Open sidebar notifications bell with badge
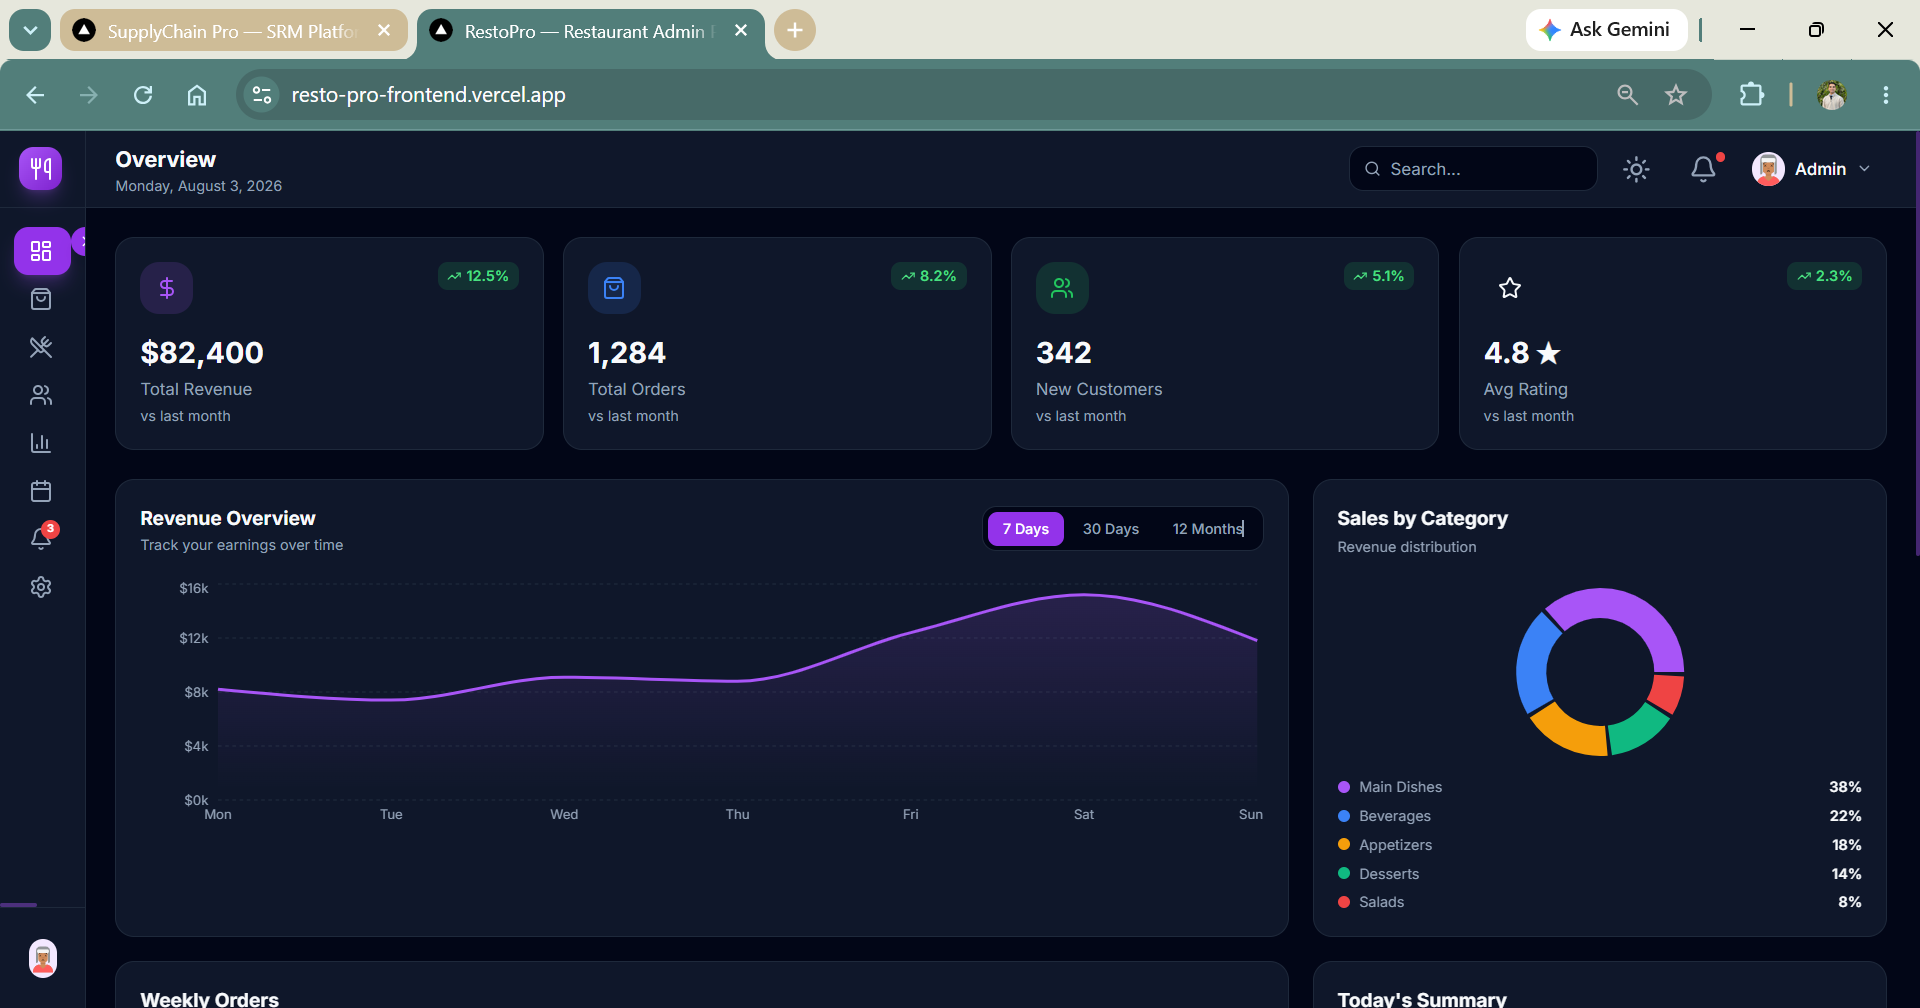The image size is (1920, 1008). point(41,538)
